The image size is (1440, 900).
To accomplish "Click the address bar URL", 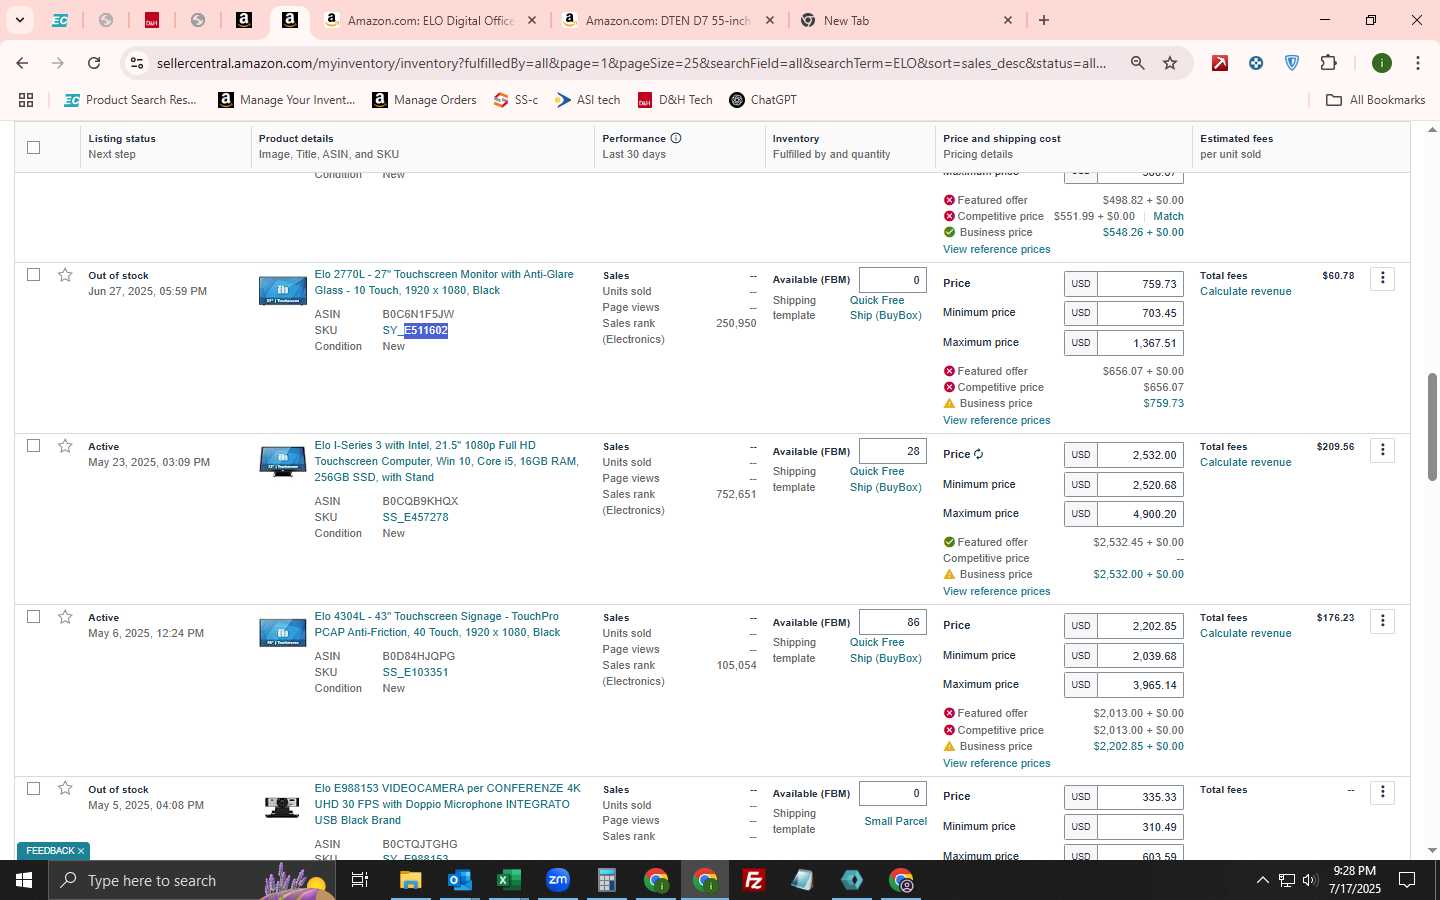I will coord(631,63).
